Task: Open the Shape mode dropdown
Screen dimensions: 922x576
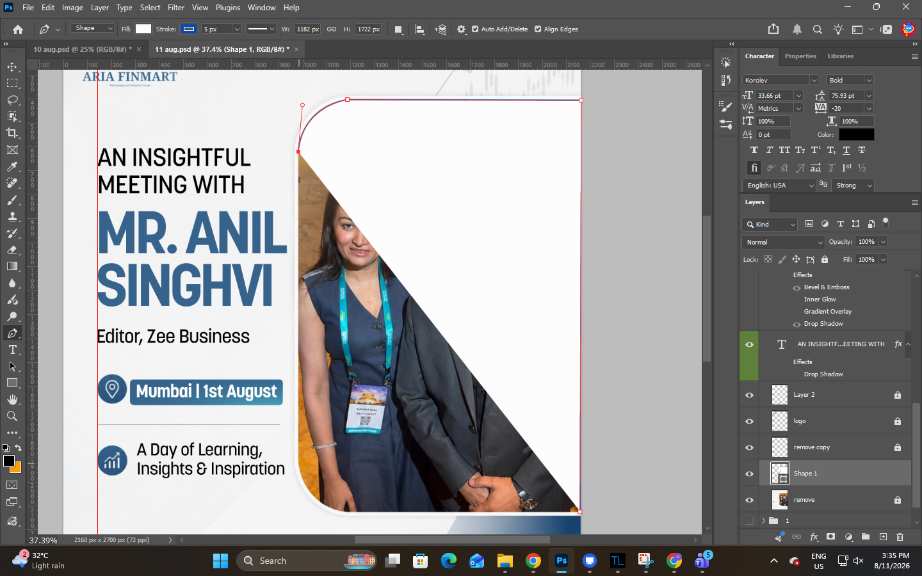Action: [93, 28]
